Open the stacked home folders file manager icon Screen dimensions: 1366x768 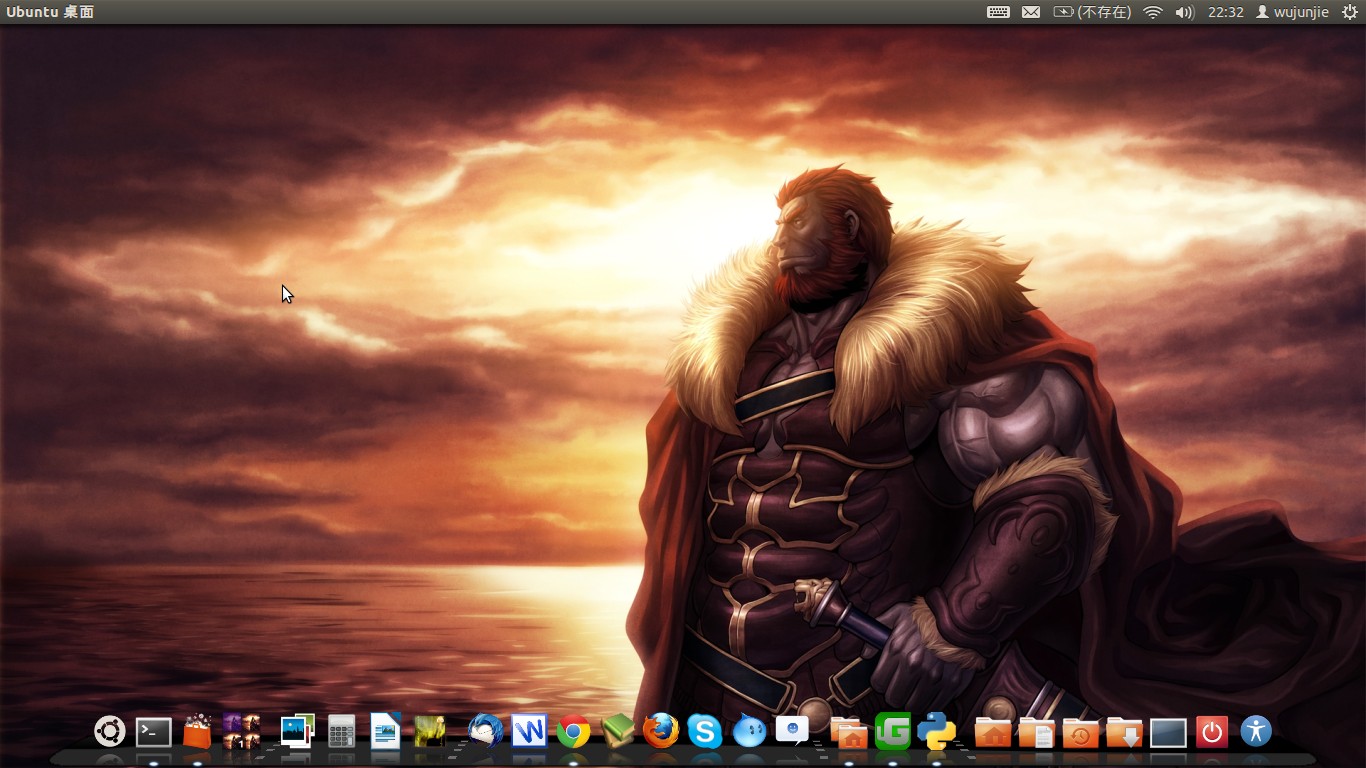point(849,732)
